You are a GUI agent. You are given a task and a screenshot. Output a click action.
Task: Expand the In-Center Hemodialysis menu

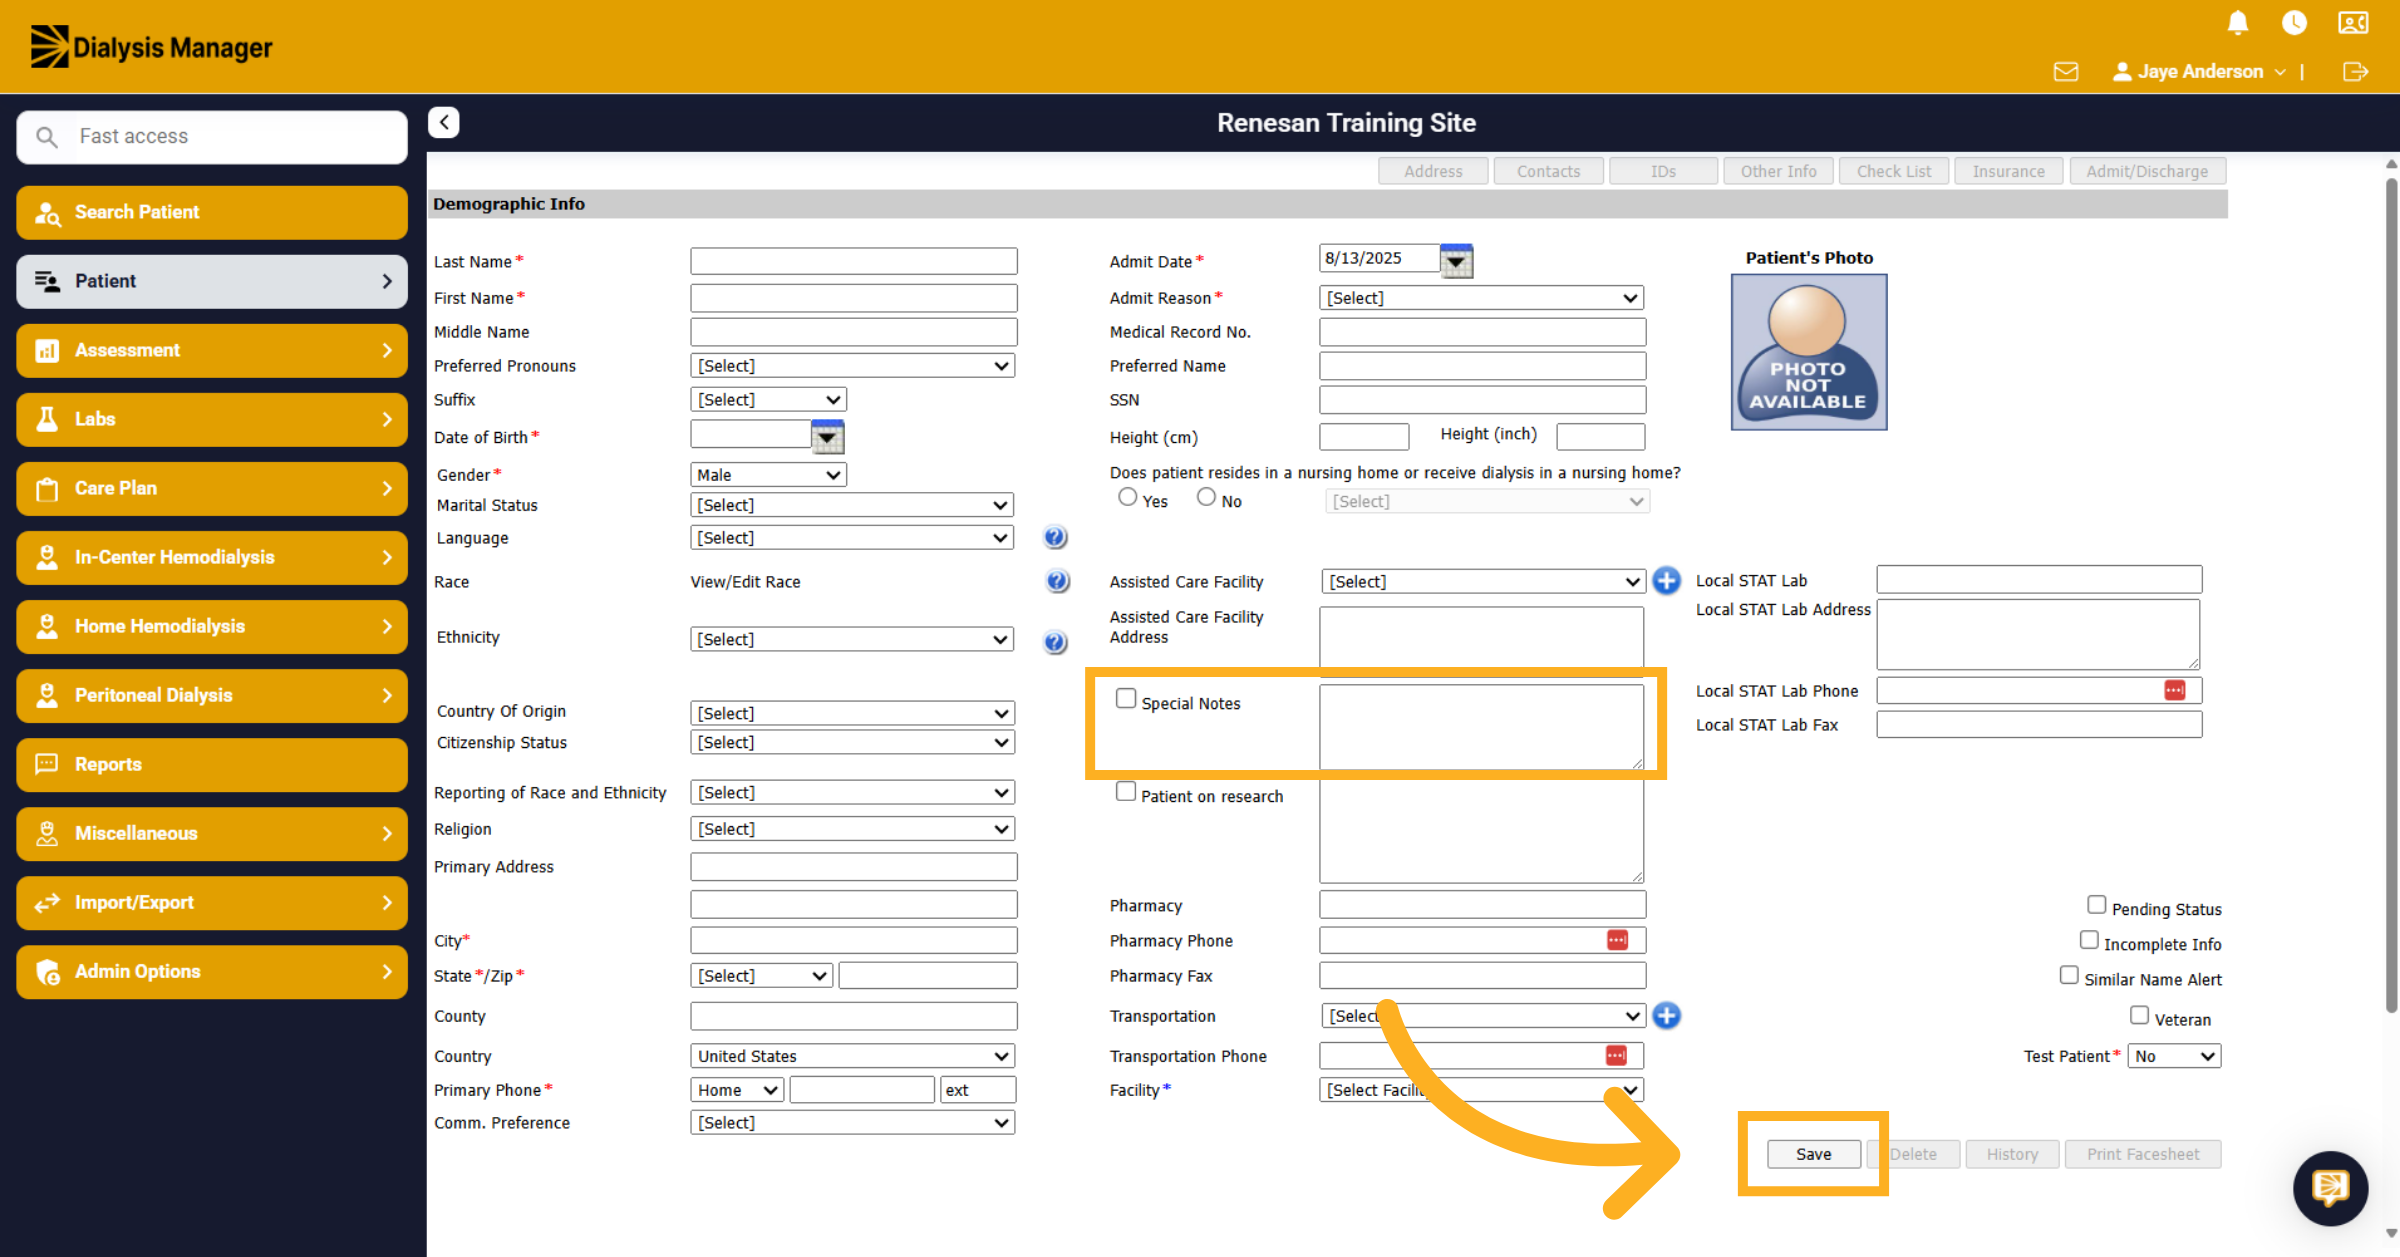(x=212, y=557)
